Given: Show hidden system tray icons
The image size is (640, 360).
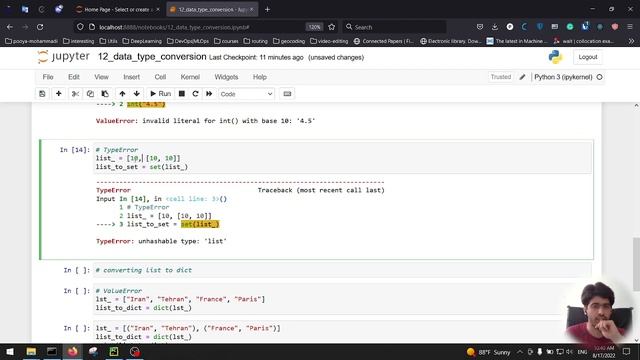Looking at the screenshot, I should (x=520, y=352).
